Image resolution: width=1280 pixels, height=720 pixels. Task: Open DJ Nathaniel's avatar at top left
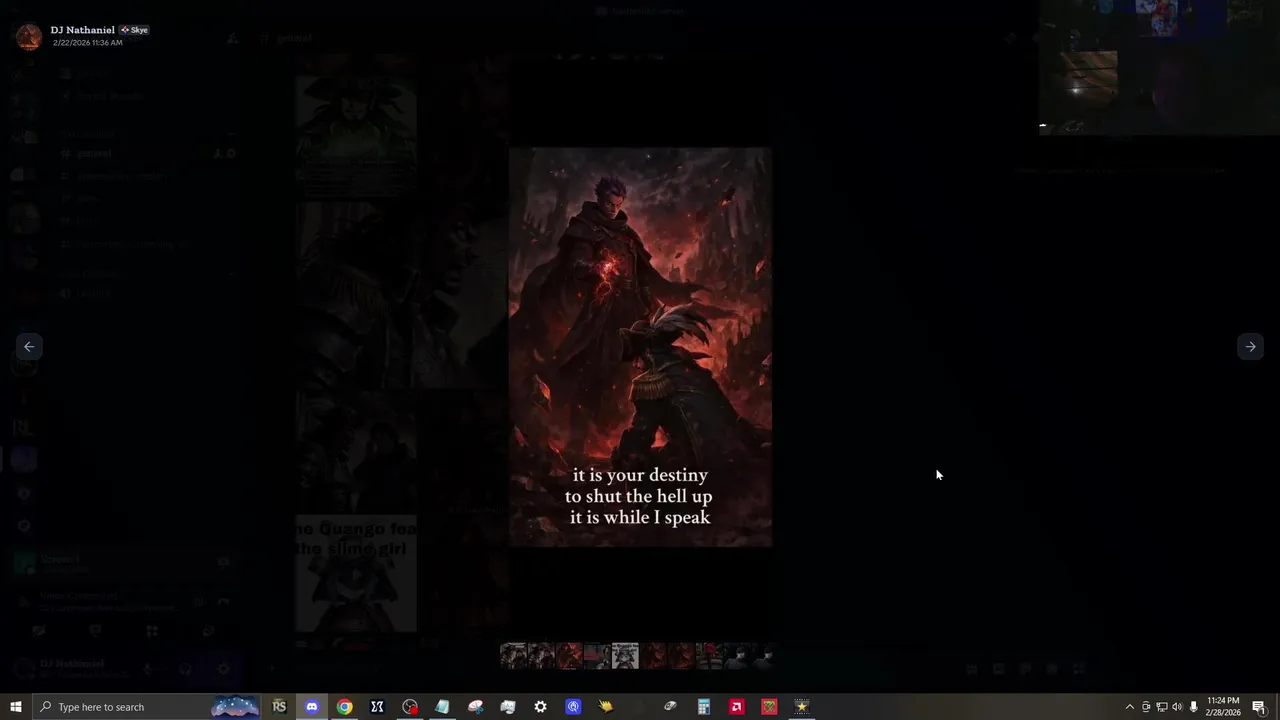click(29, 36)
